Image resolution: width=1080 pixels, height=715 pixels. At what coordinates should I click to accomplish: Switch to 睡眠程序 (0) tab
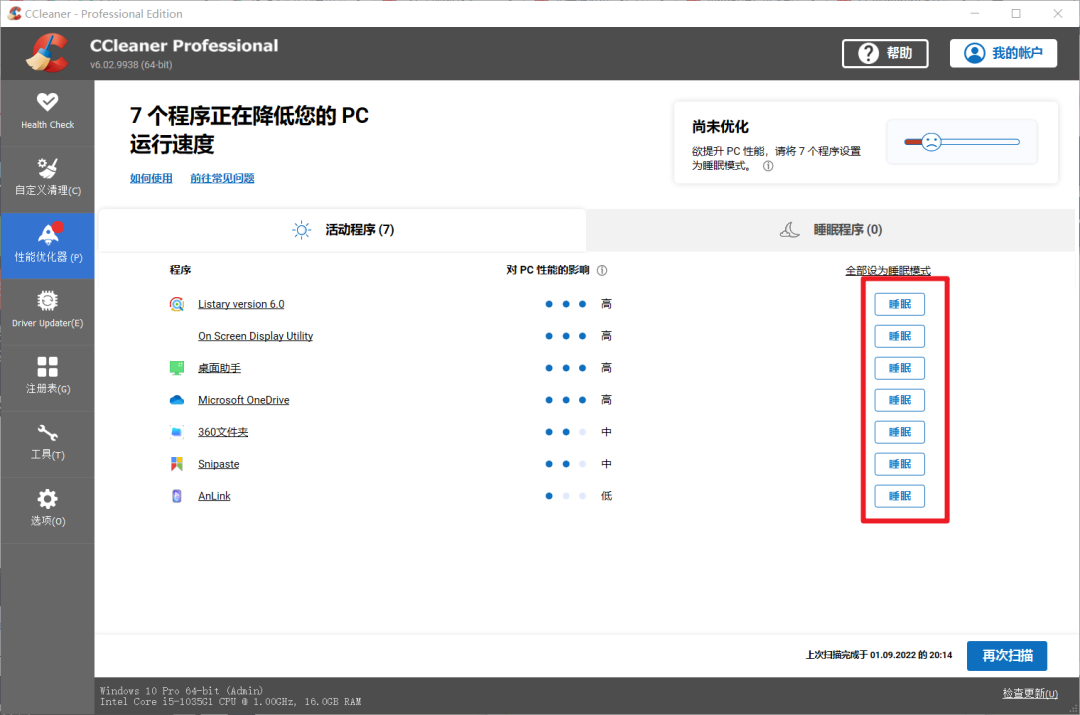pyautogui.click(x=830, y=230)
